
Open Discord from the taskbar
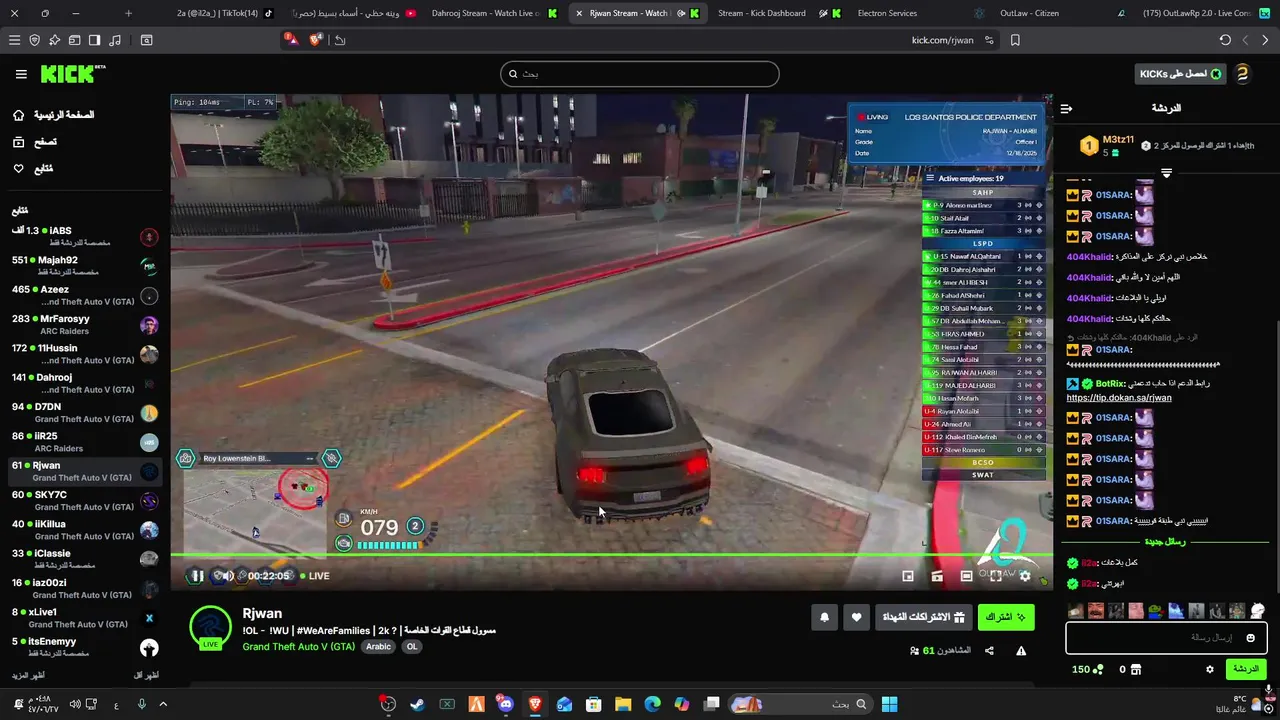tap(505, 704)
